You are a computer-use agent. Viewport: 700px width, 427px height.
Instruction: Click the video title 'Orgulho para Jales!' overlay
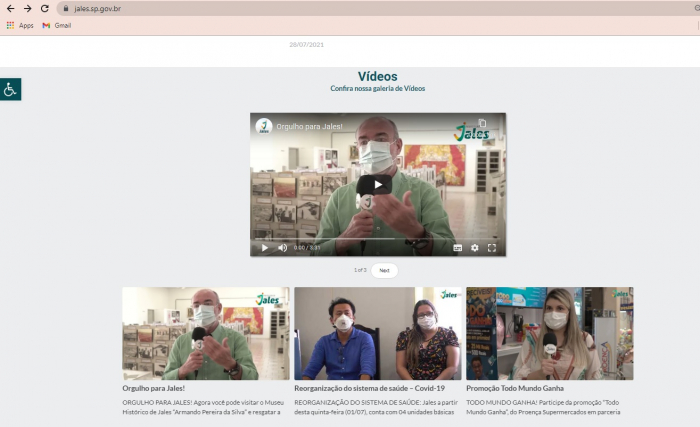pos(309,127)
